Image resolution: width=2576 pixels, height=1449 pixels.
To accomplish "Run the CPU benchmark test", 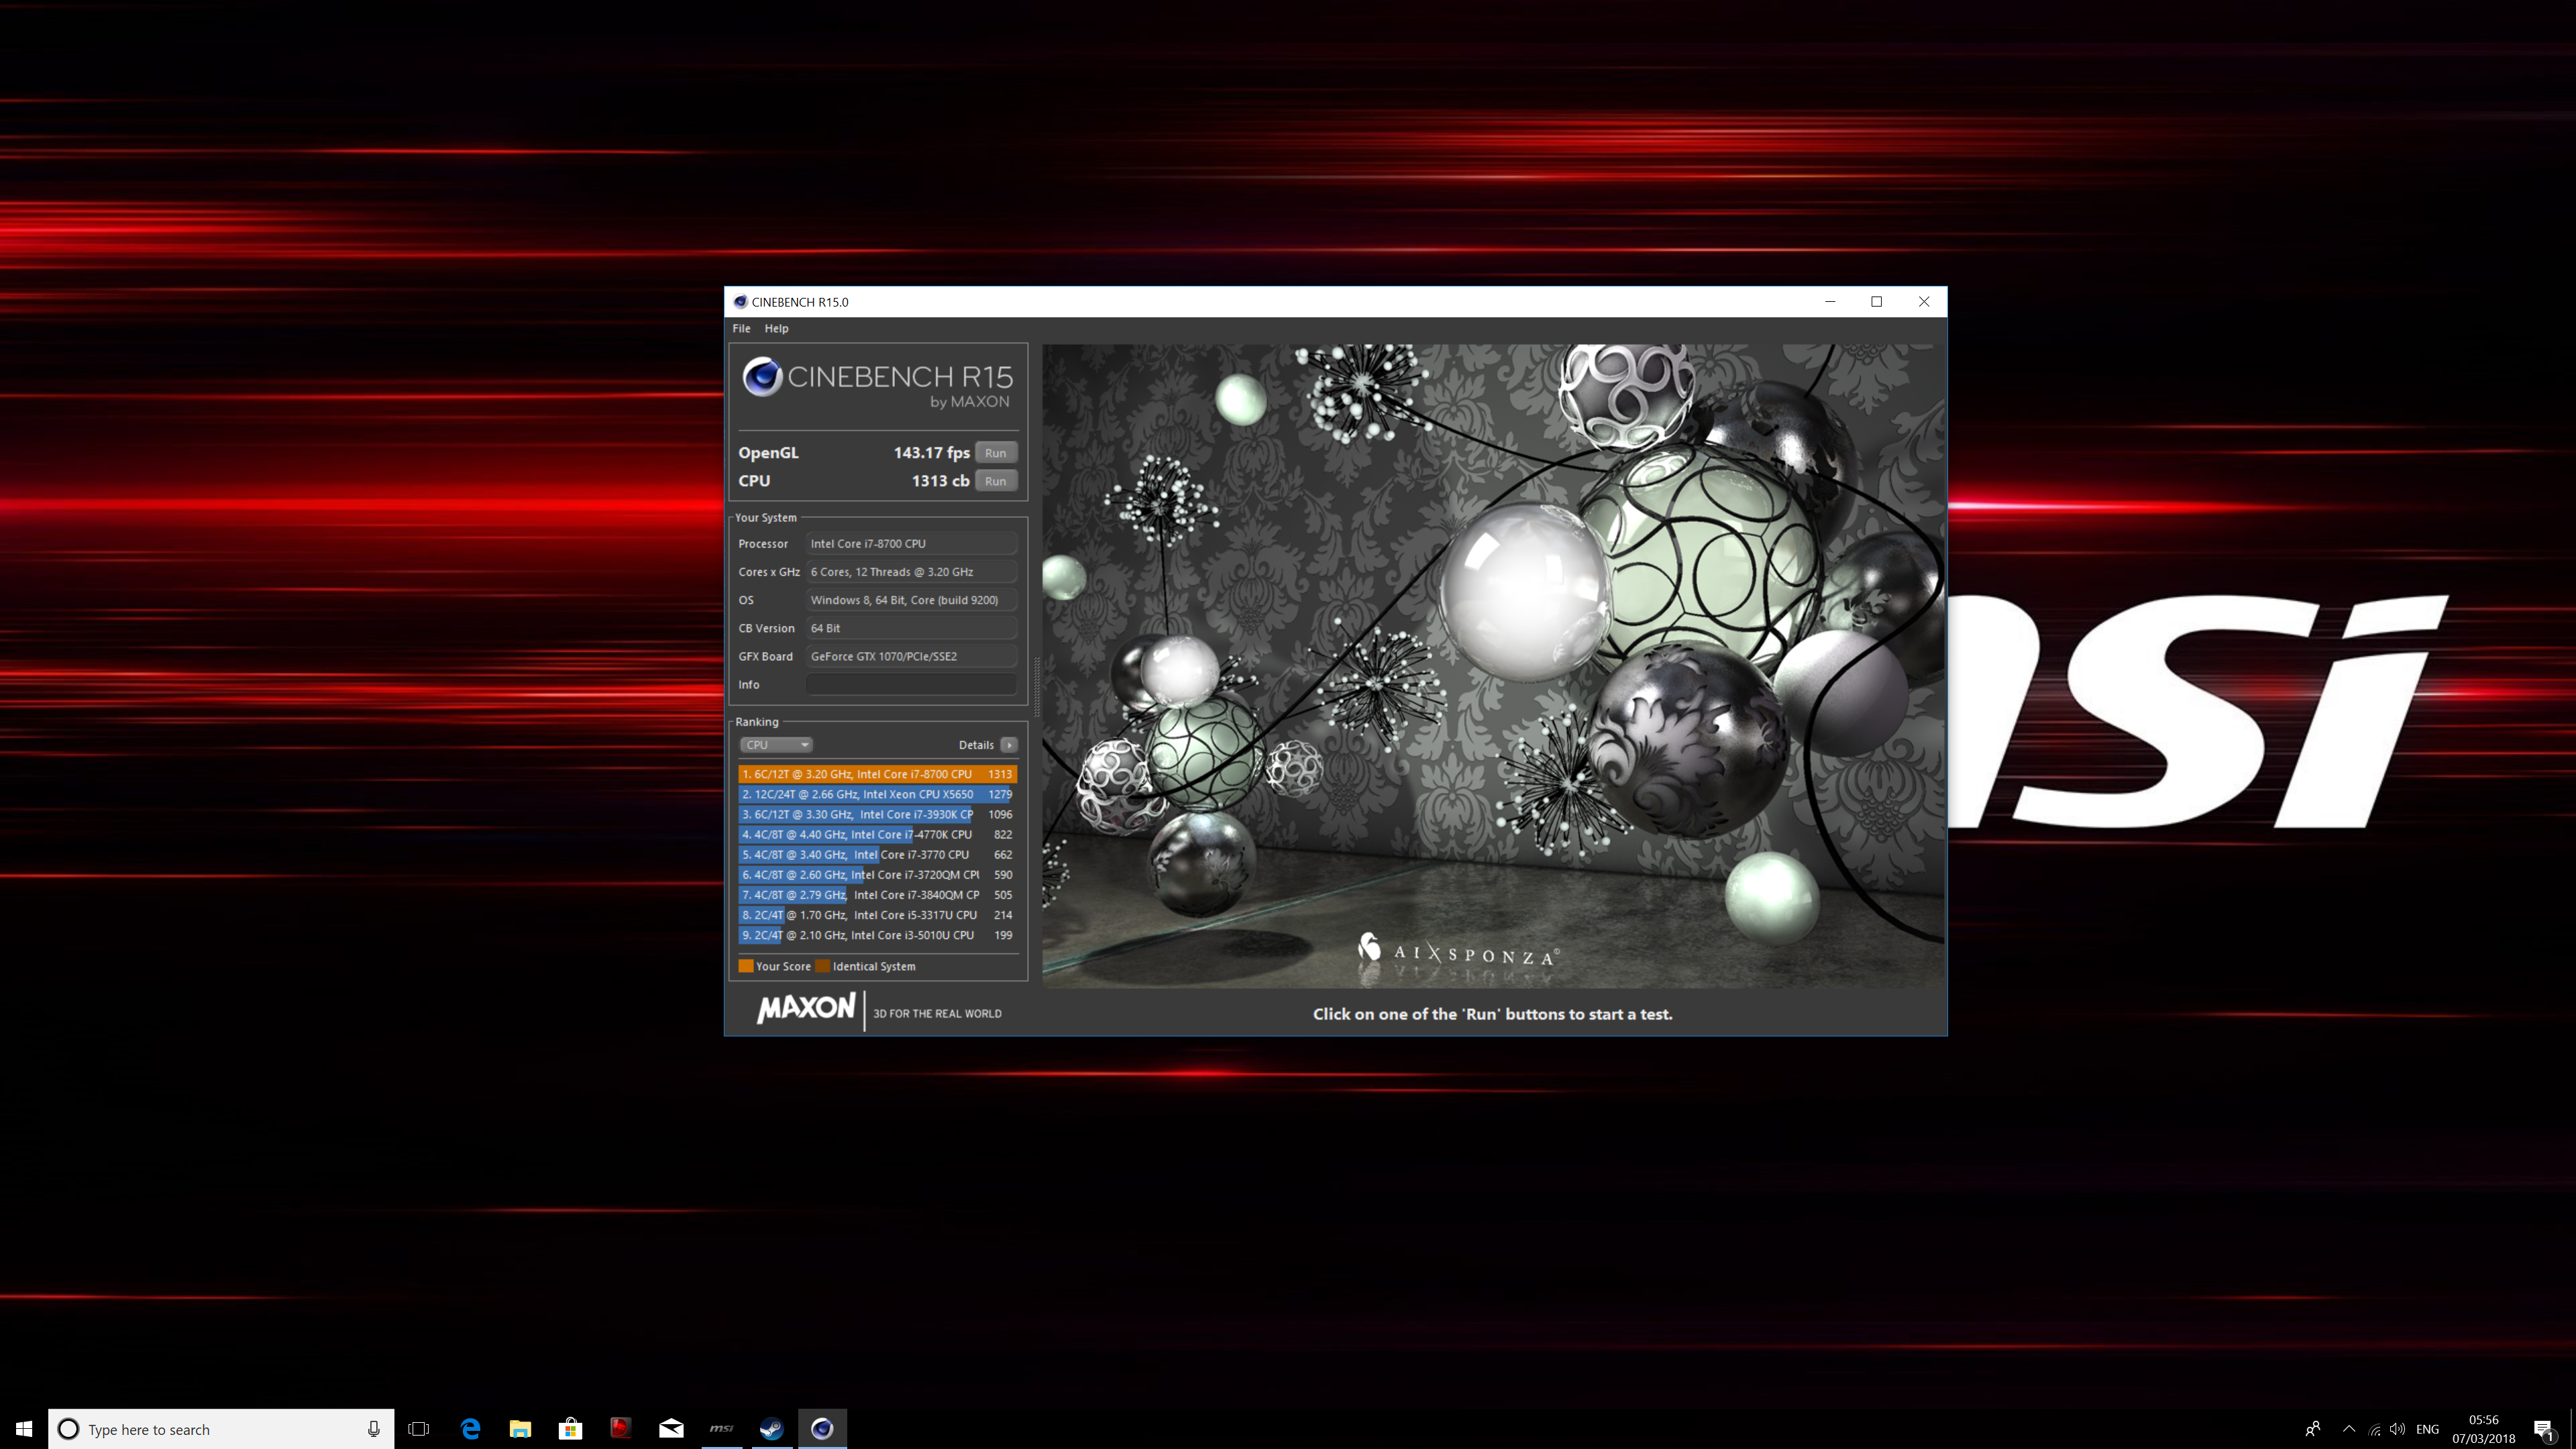I will (x=995, y=481).
